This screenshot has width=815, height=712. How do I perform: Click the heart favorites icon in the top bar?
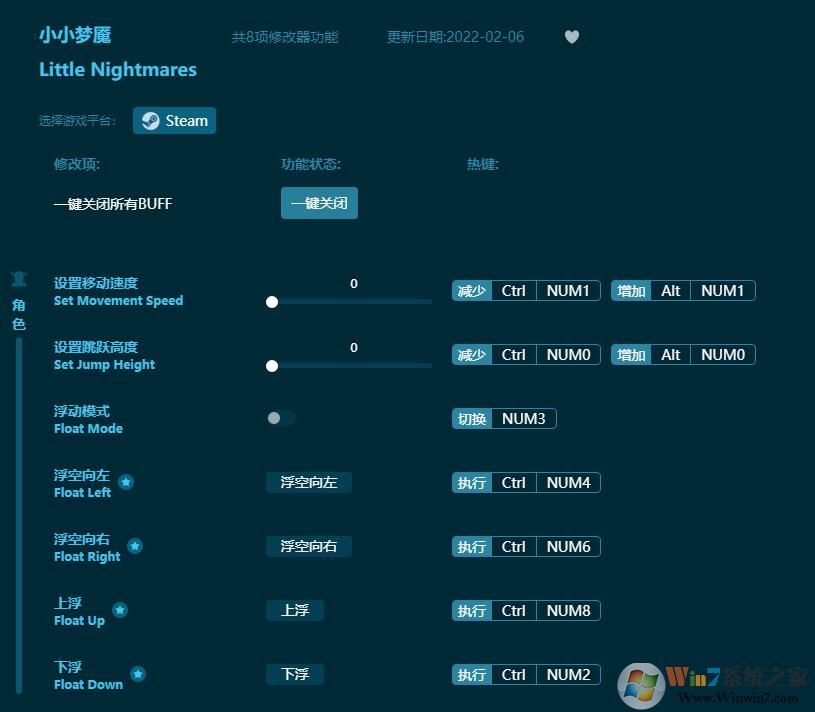click(571, 36)
